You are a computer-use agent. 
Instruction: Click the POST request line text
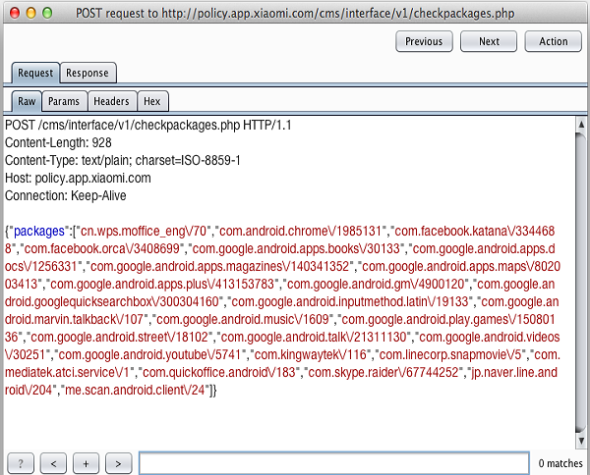click(x=148, y=125)
